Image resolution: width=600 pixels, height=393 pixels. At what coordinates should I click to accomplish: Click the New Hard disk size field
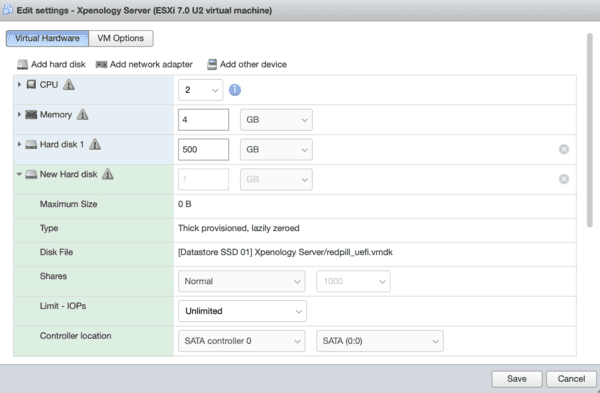[x=204, y=179]
